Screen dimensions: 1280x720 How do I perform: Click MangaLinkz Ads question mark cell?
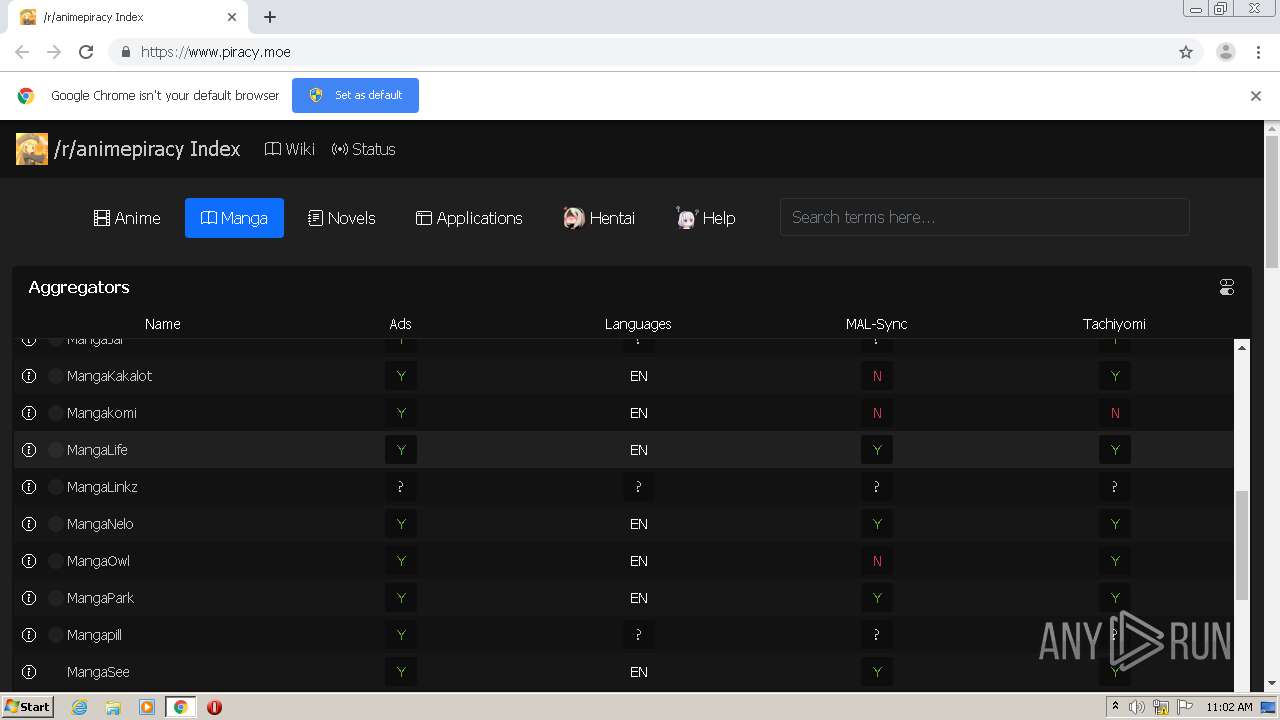(x=401, y=487)
